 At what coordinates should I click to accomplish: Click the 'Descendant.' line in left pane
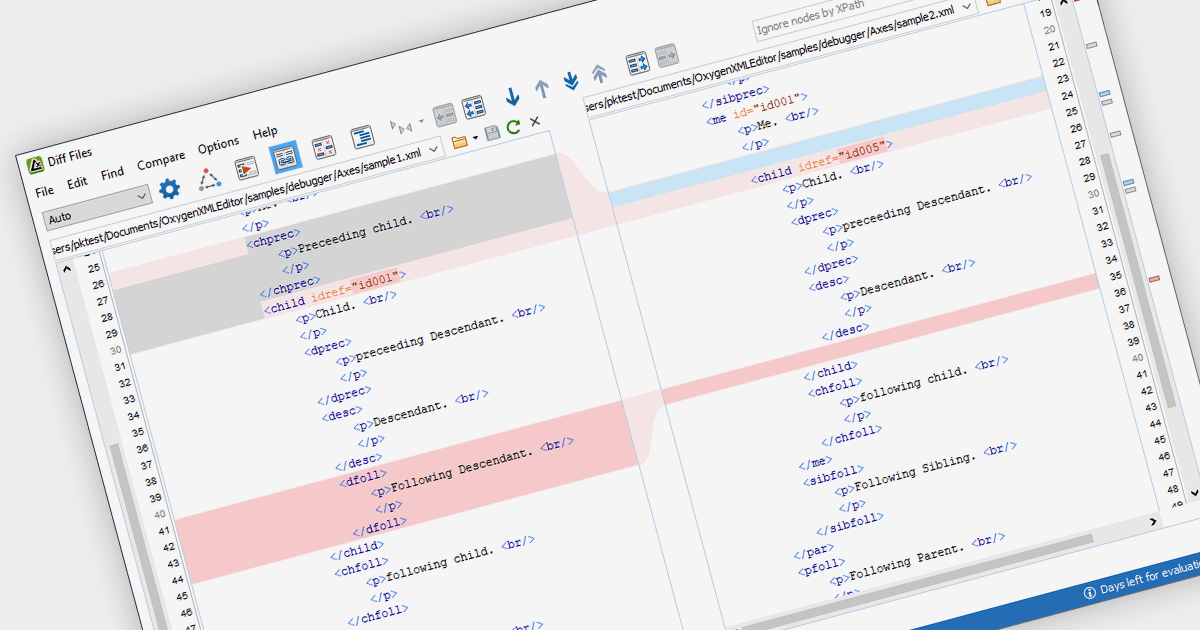pos(422,412)
